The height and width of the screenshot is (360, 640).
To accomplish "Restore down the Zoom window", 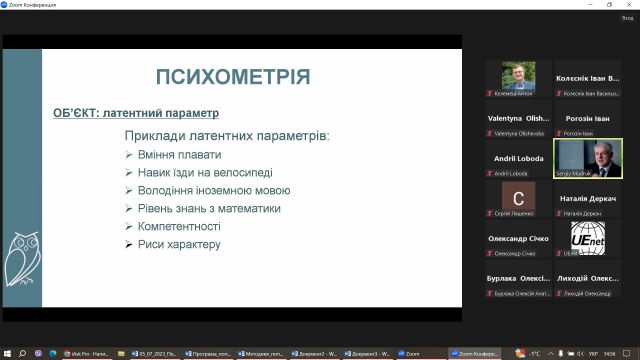I will click(x=609, y=4).
